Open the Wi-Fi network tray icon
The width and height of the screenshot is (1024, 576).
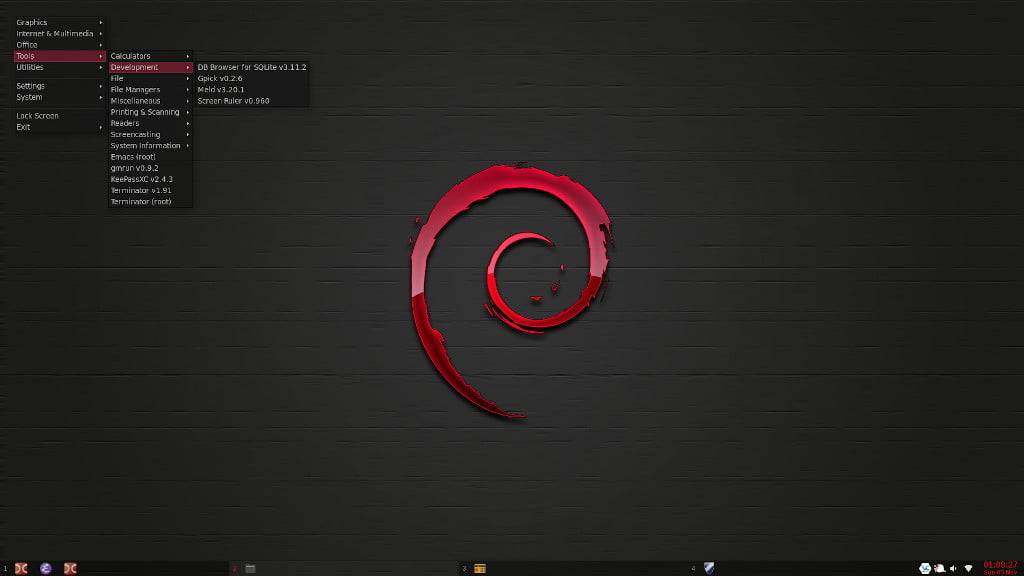pyautogui.click(x=968, y=569)
